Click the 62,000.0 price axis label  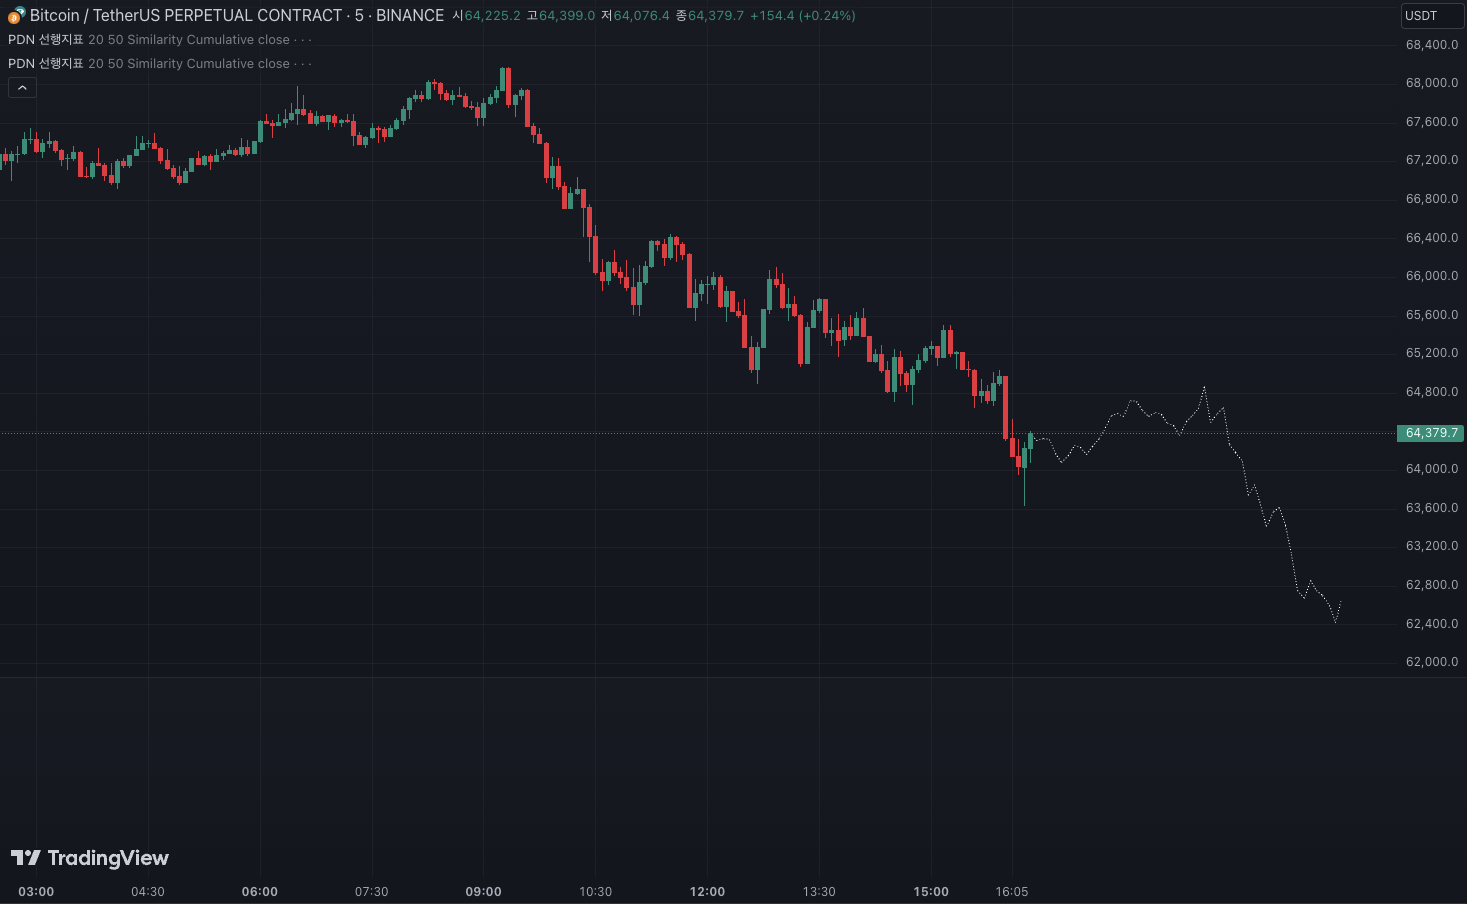tap(1432, 662)
